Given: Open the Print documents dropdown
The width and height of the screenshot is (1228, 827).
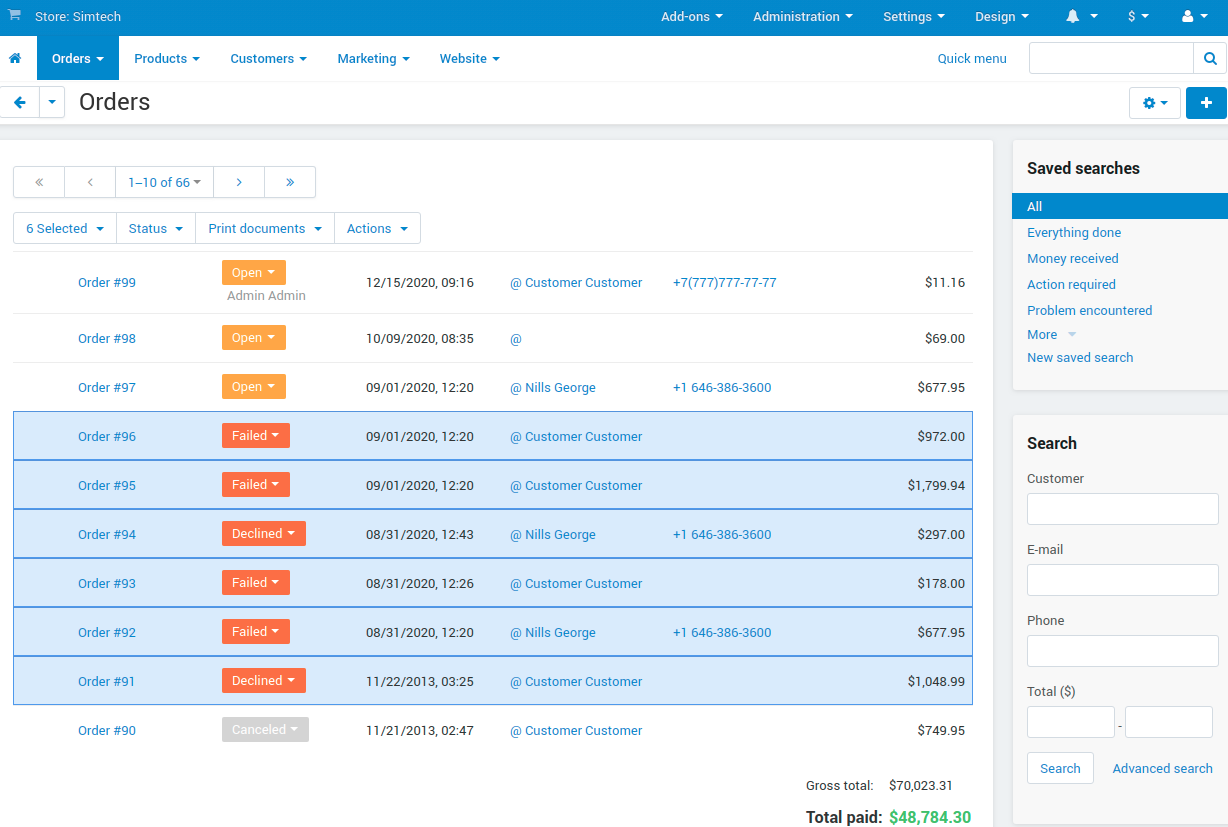Looking at the screenshot, I should (265, 228).
